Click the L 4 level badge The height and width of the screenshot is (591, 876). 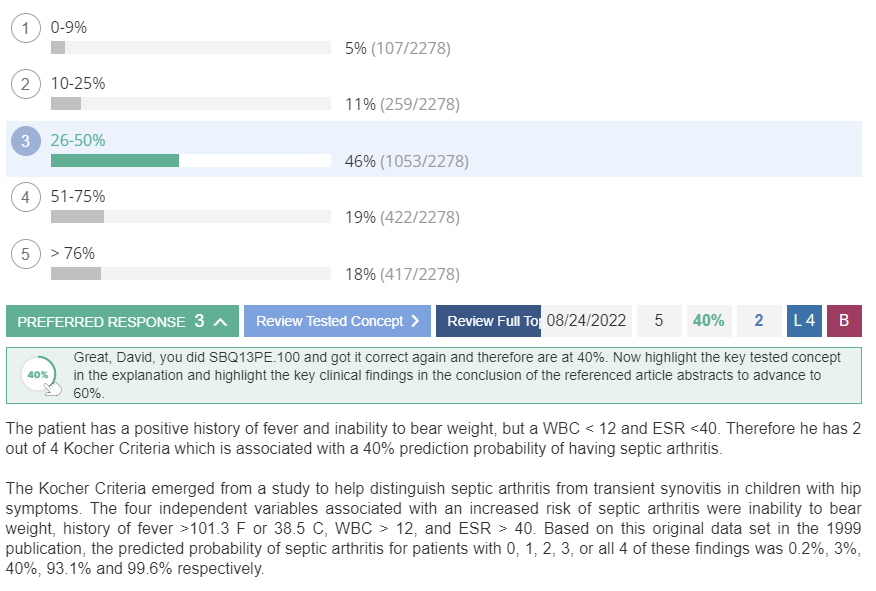[804, 321]
